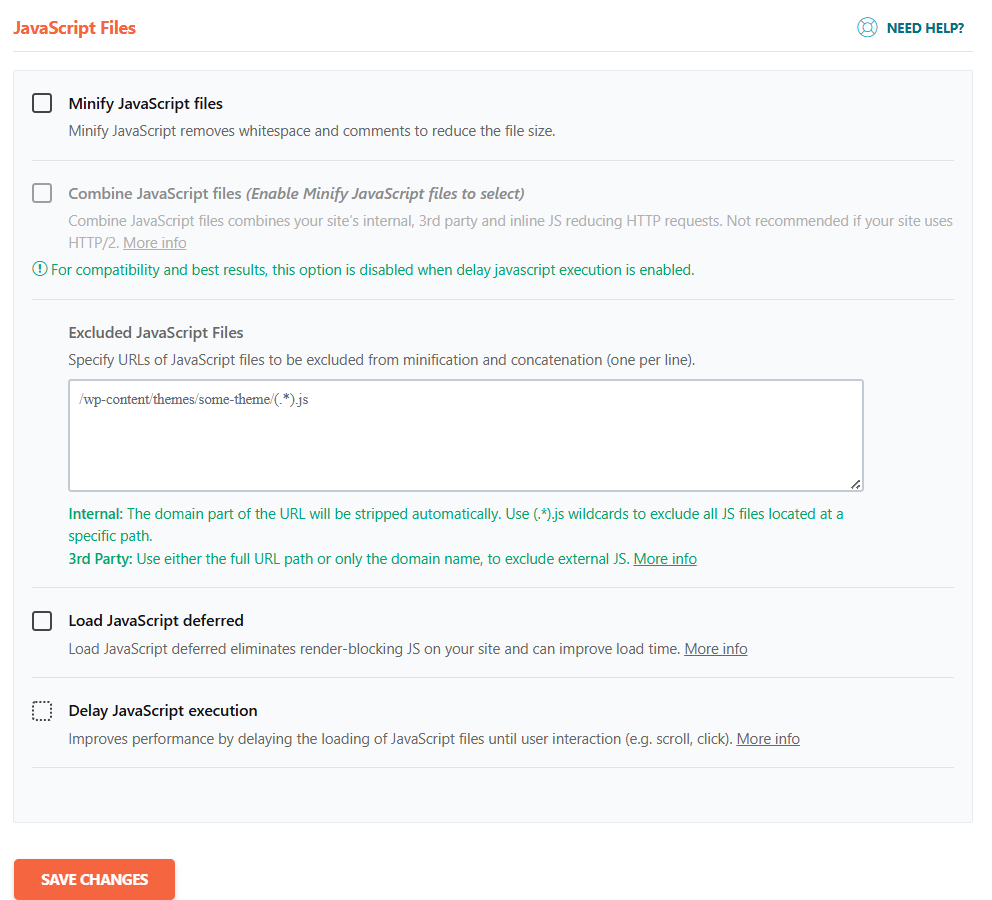
Task: Click the JavaScript Files section heading
Action: click(x=74, y=28)
